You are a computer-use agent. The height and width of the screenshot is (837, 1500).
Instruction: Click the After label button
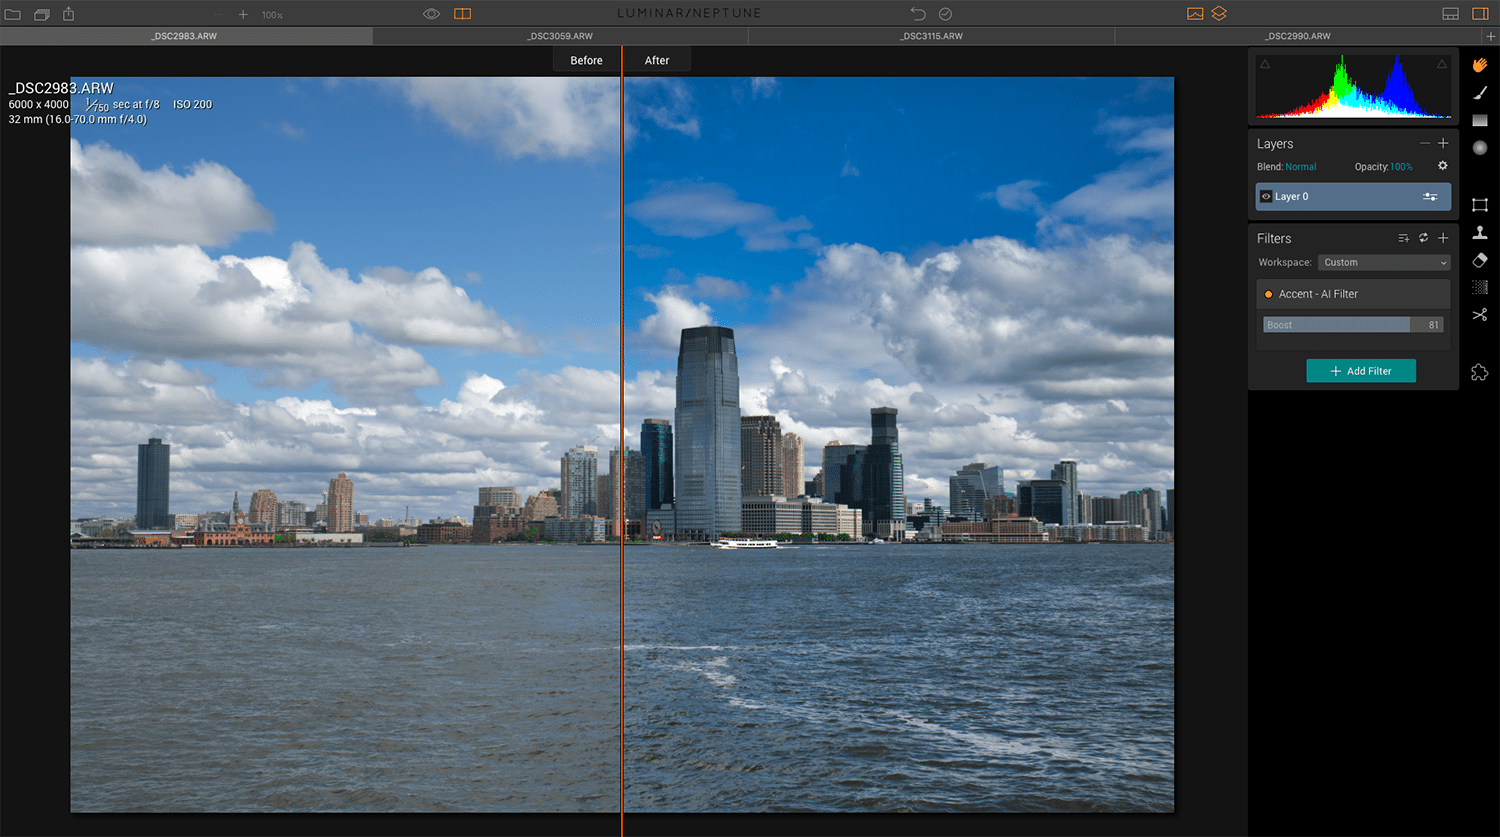click(x=657, y=61)
